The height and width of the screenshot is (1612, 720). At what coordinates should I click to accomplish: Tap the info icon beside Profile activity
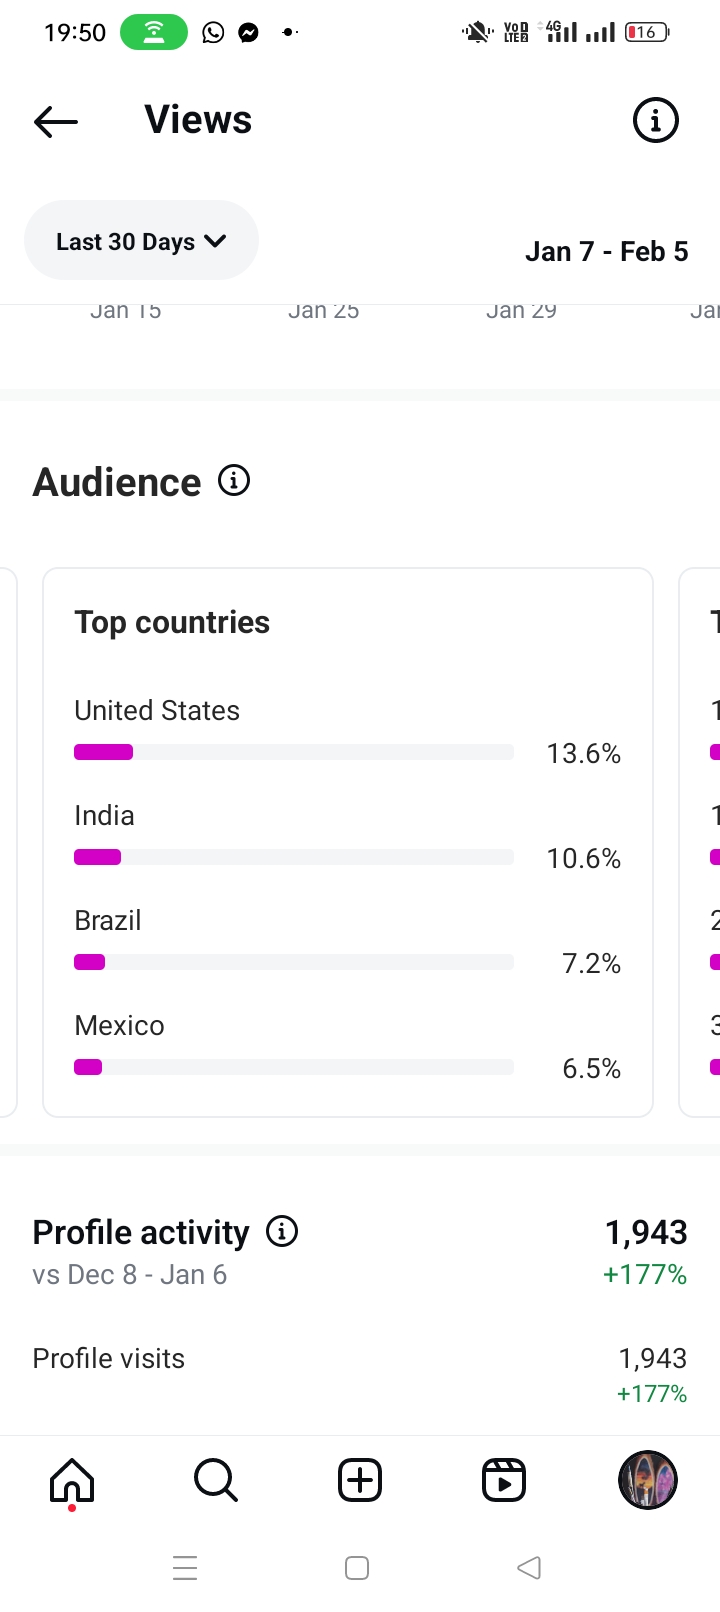point(282,1231)
